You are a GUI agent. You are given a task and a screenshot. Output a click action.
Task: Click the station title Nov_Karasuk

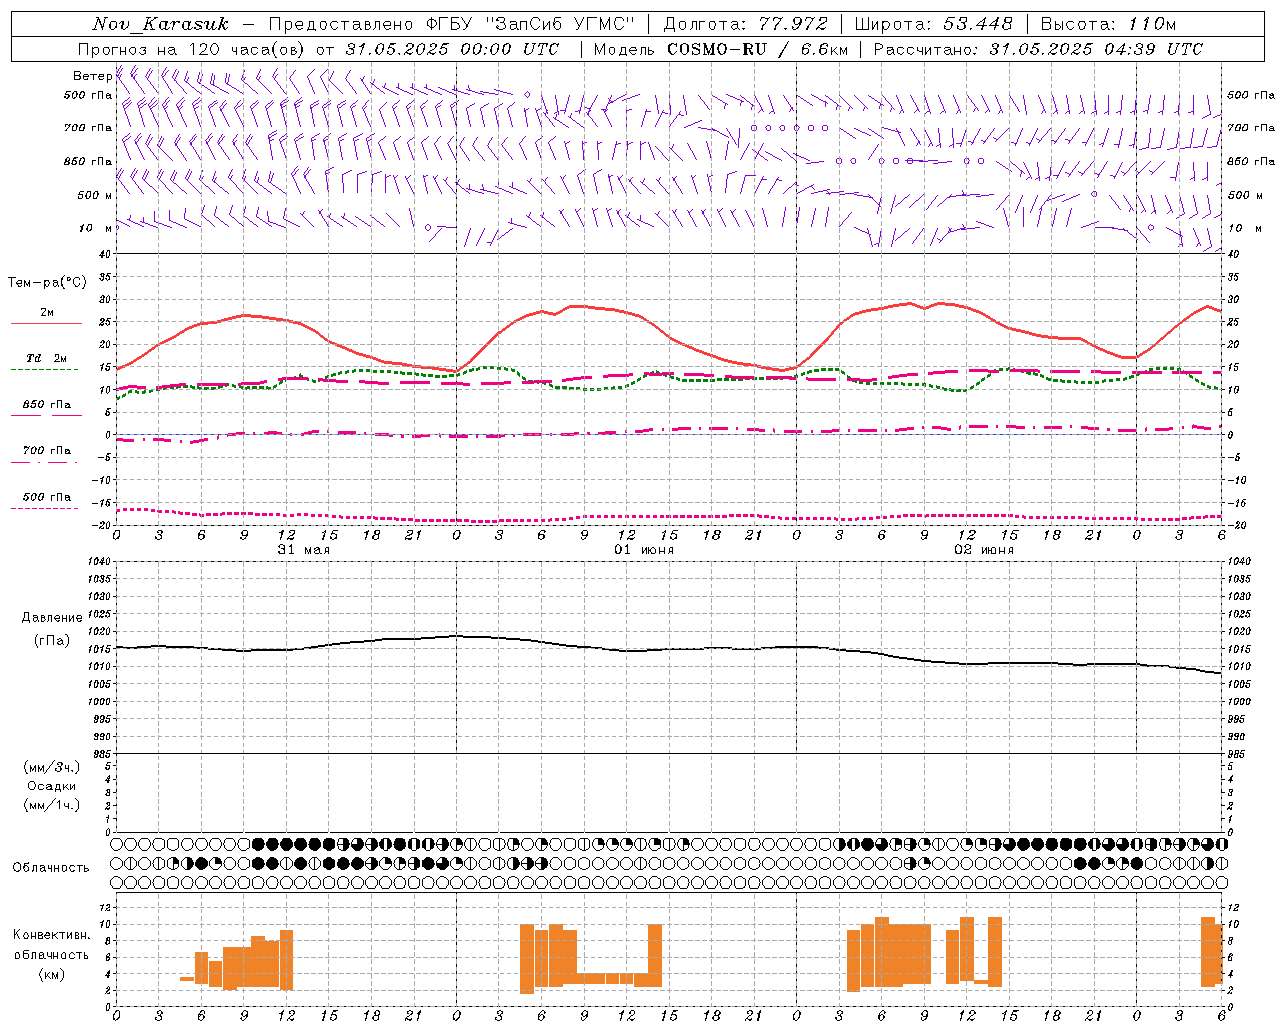[x=160, y=24]
